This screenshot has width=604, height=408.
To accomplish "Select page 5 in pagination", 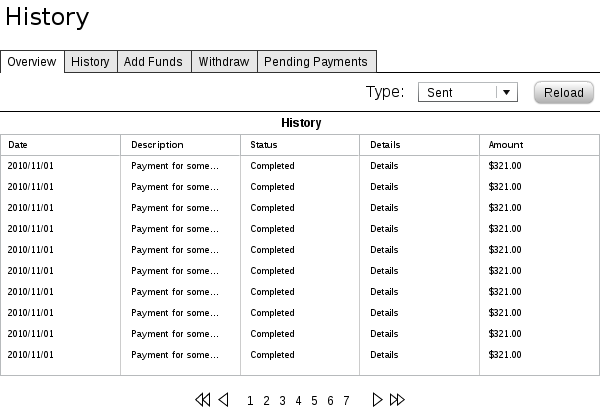I will click(314, 401).
